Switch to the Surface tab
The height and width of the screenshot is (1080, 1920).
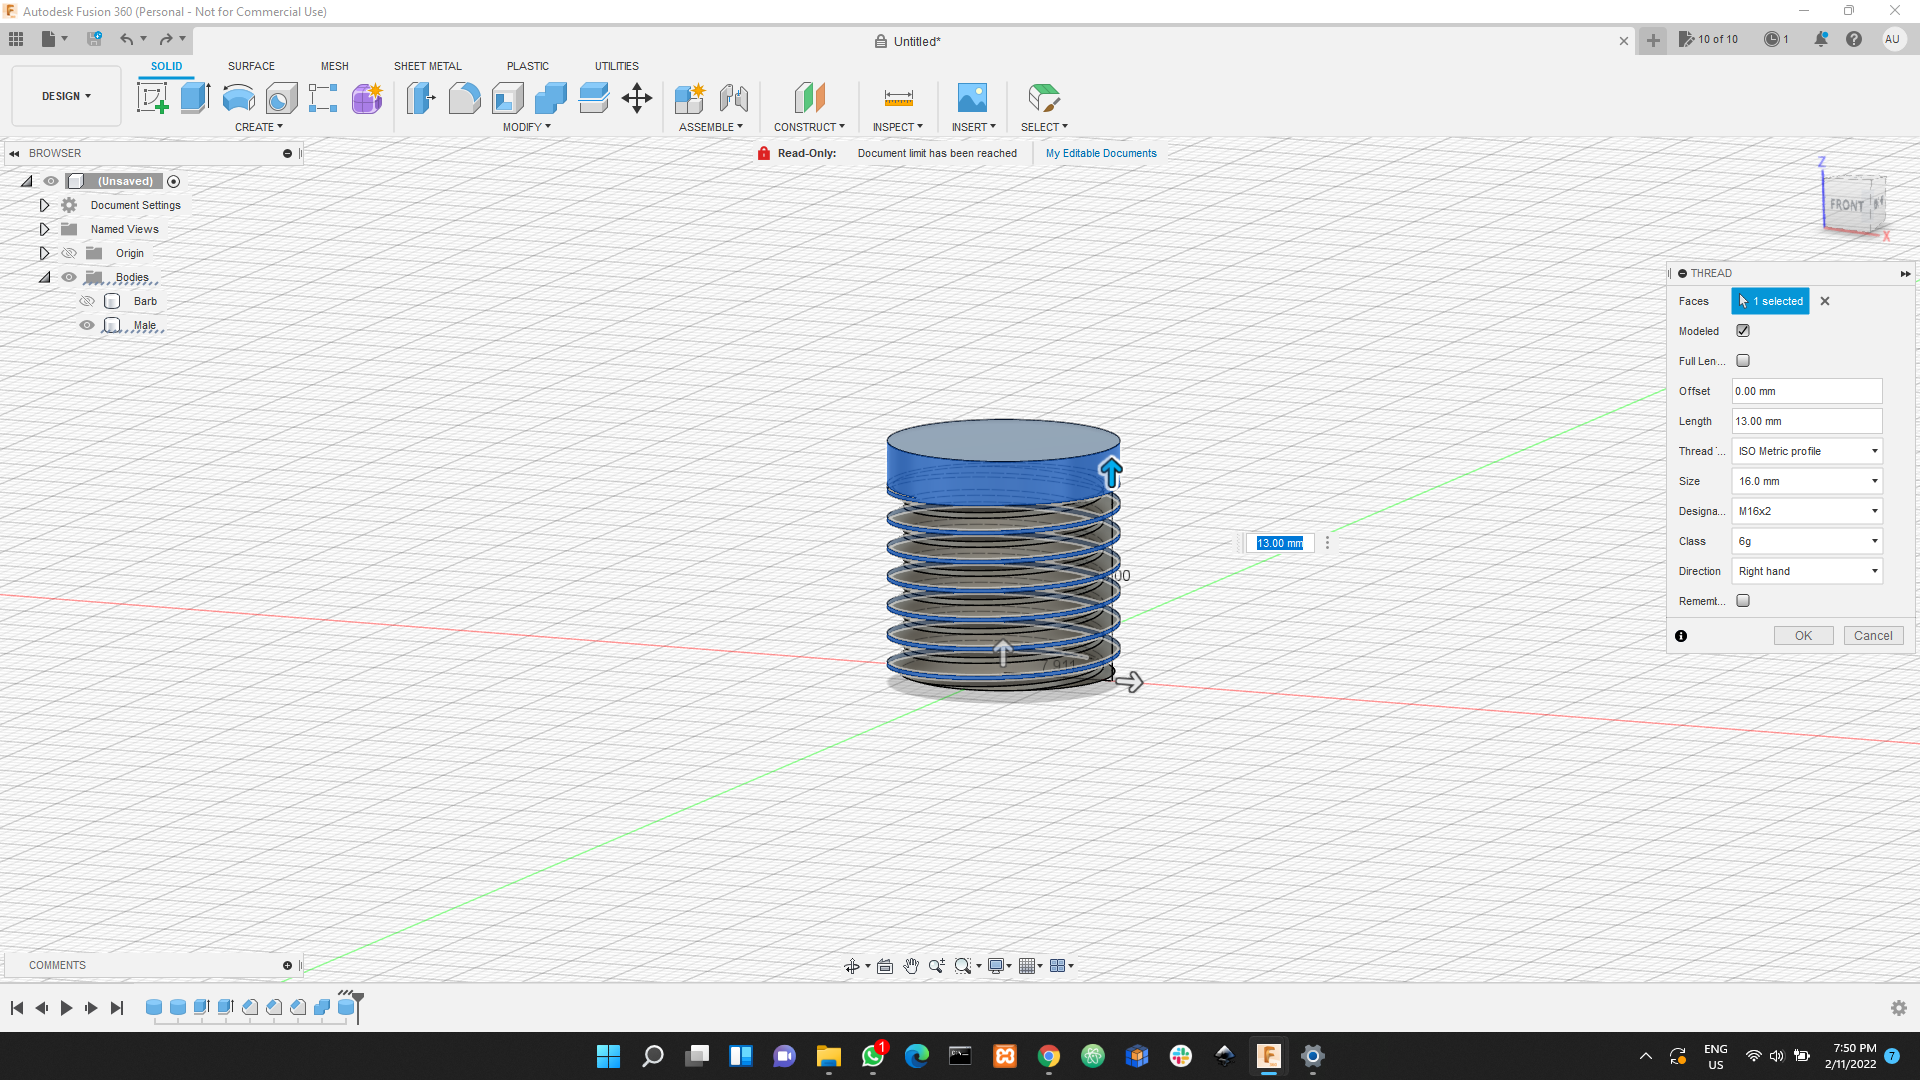251,66
